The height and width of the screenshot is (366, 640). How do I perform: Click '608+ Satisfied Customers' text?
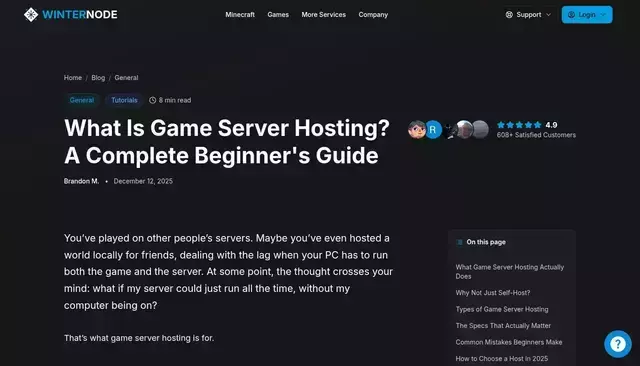click(x=536, y=135)
